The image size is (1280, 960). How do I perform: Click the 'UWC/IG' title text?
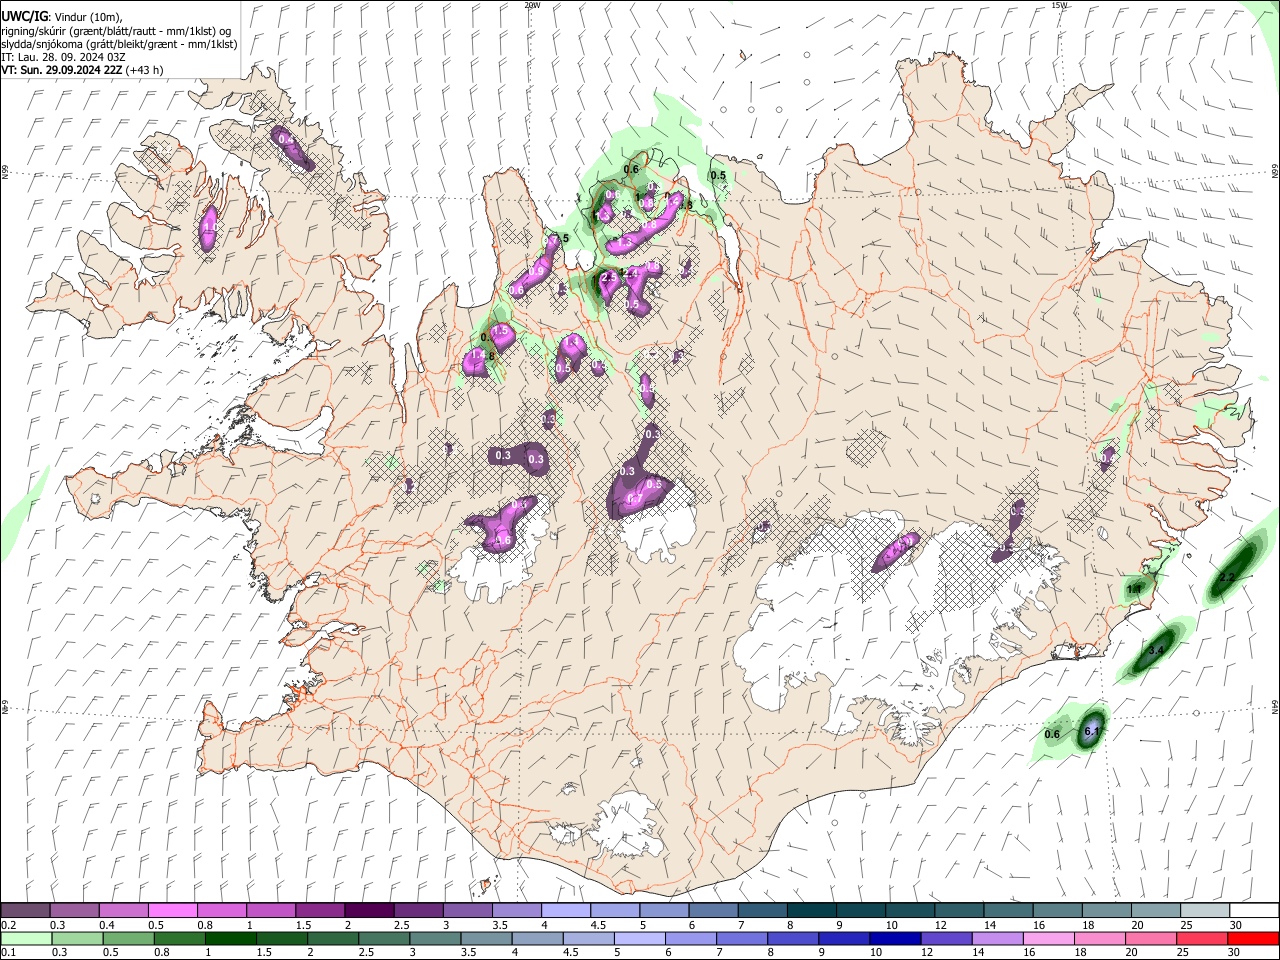click(x=23, y=16)
